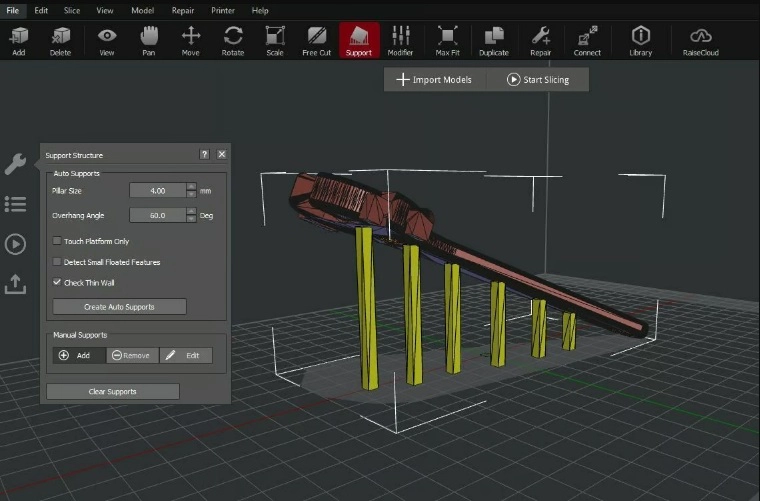Open the Model menu
The height and width of the screenshot is (501, 760).
click(x=142, y=10)
